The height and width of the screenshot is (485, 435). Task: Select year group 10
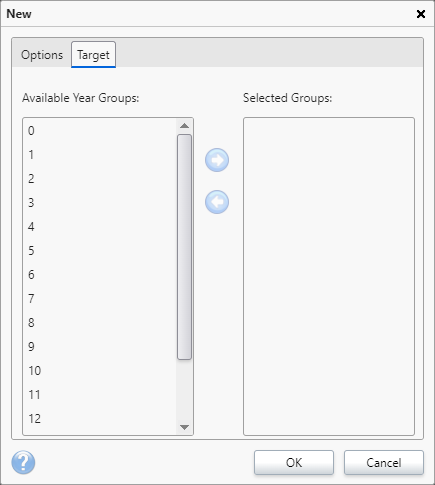pos(99,371)
